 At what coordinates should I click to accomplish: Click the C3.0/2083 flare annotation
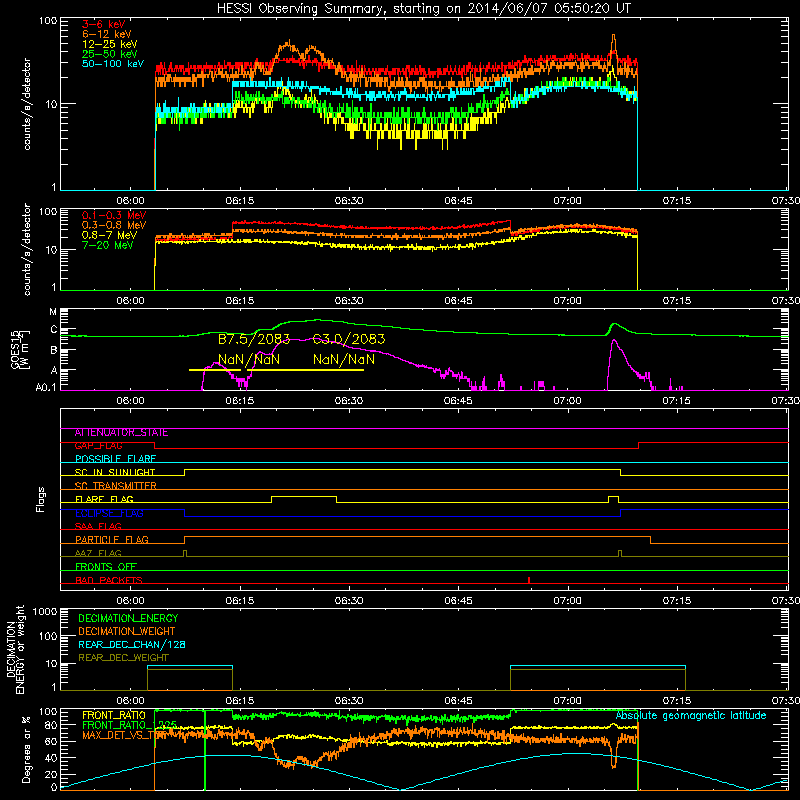pos(349,339)
